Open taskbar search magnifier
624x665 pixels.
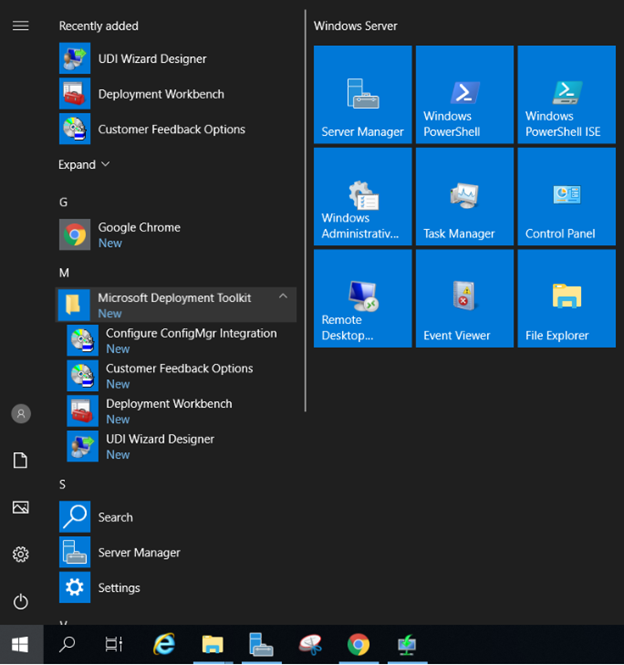tap(67, 645)
